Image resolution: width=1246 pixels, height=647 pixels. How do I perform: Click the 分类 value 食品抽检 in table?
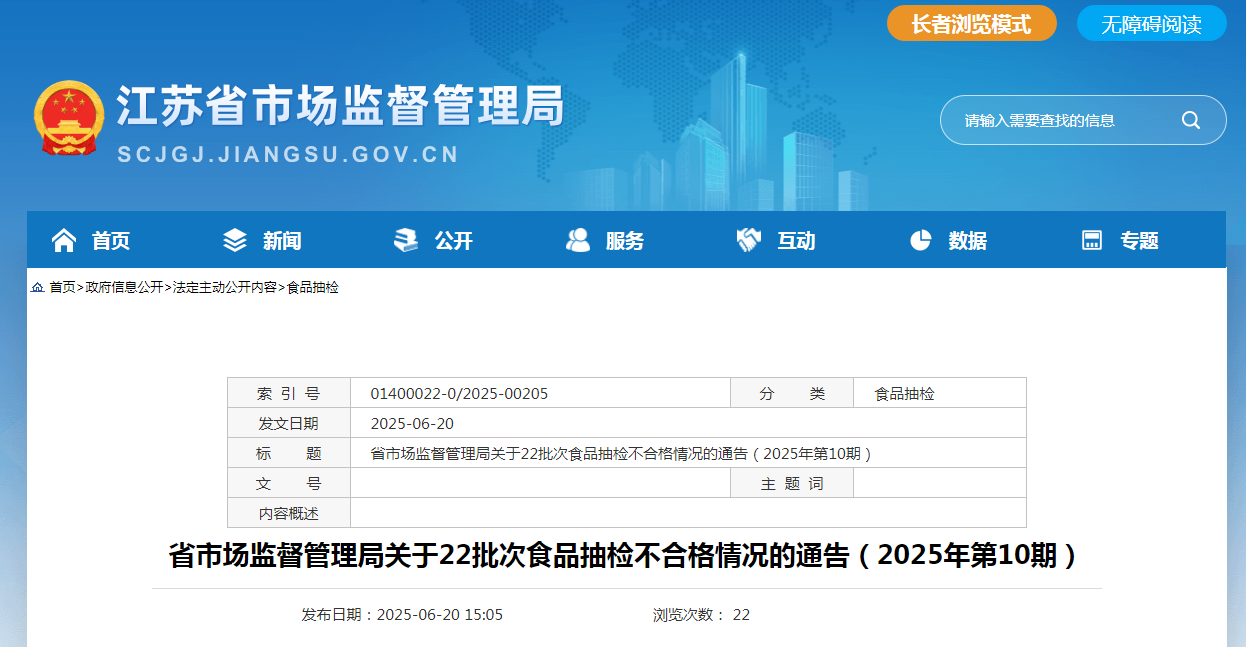[905, 394]
